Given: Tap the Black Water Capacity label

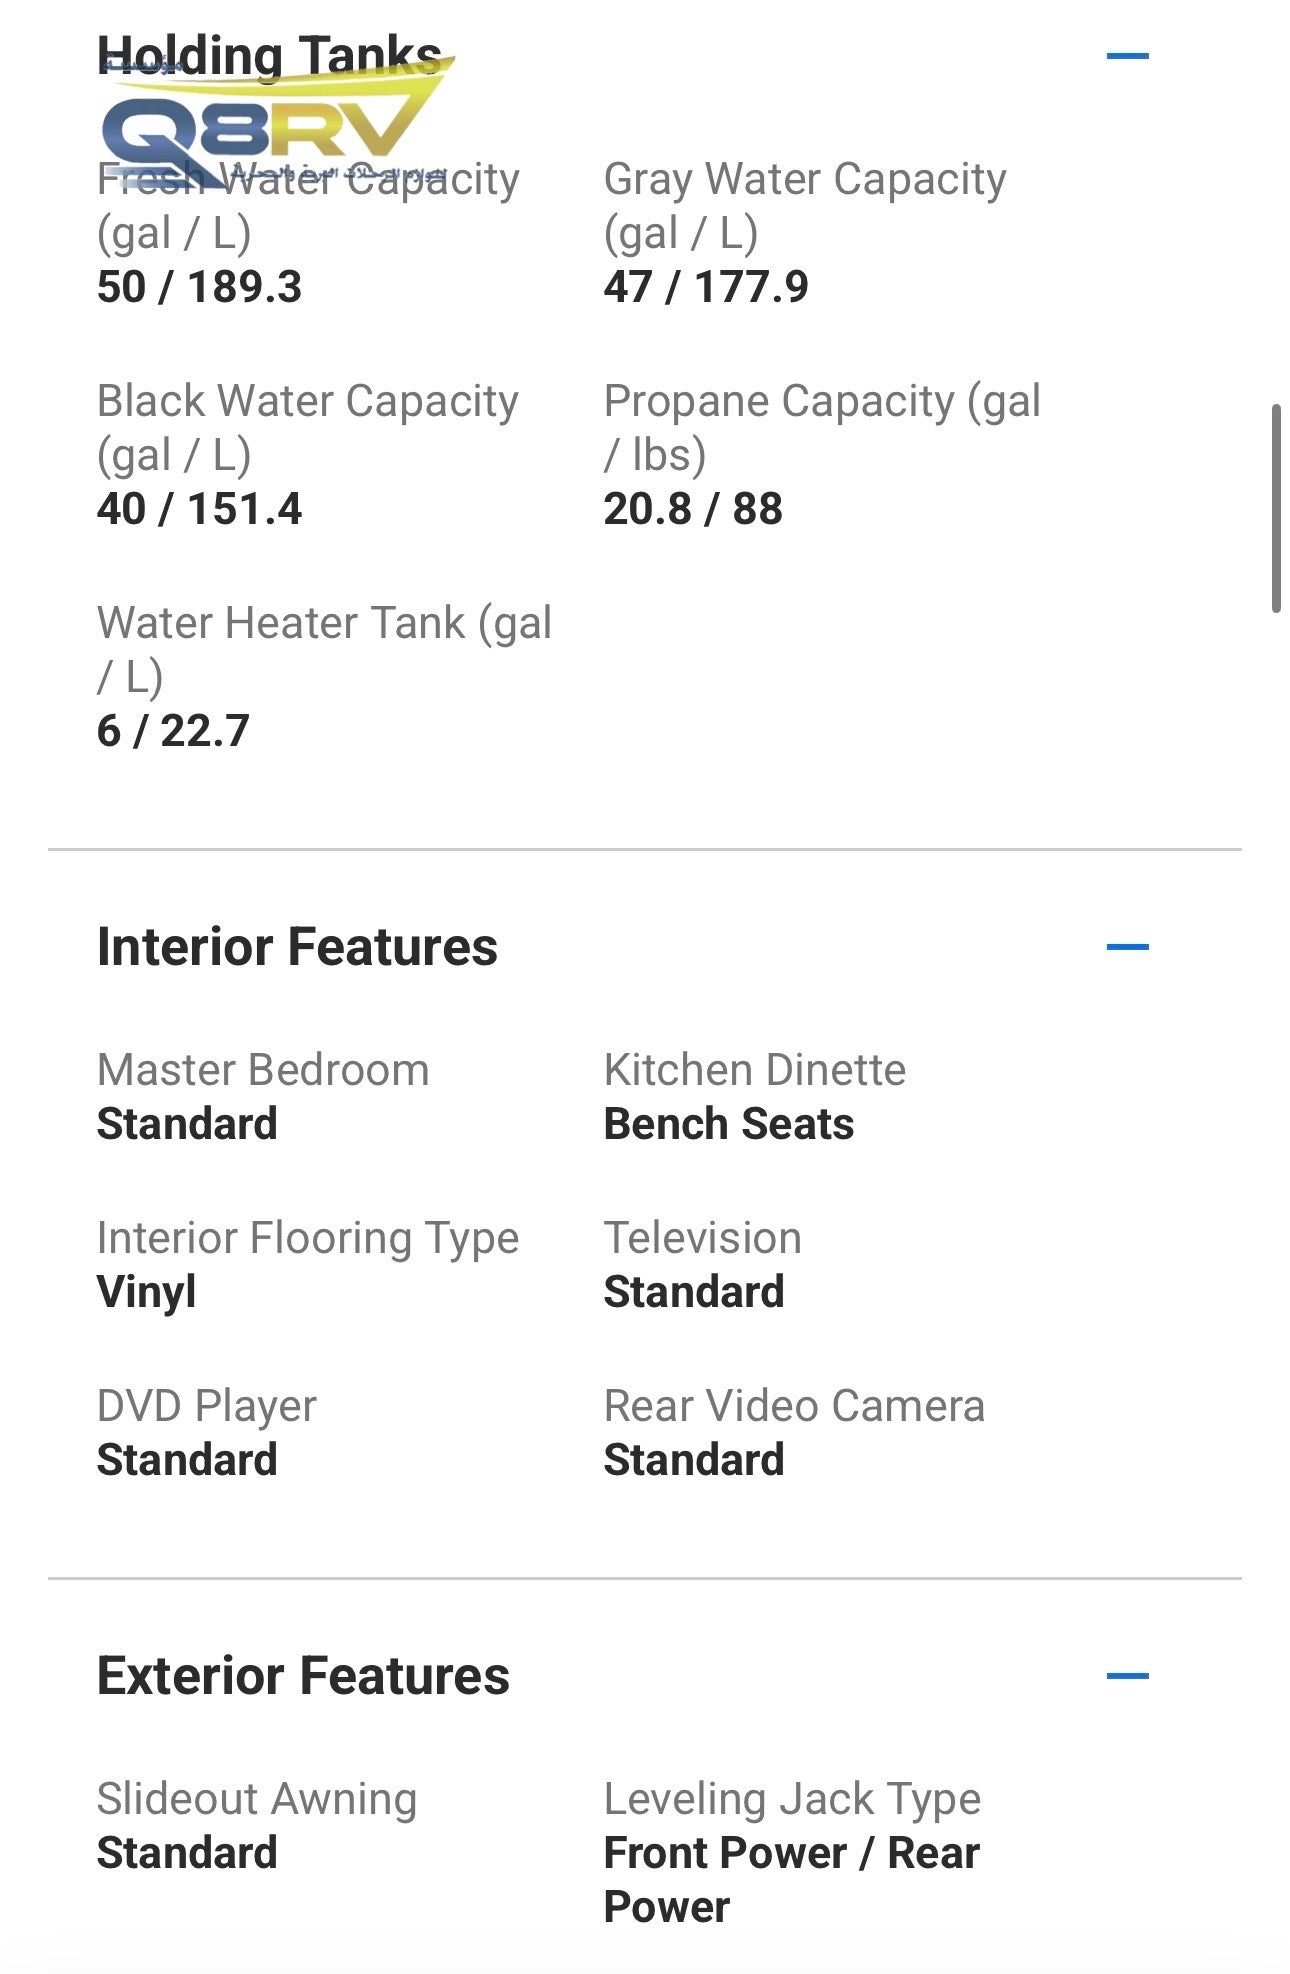Looking at the screenshot, I should 307,427.
